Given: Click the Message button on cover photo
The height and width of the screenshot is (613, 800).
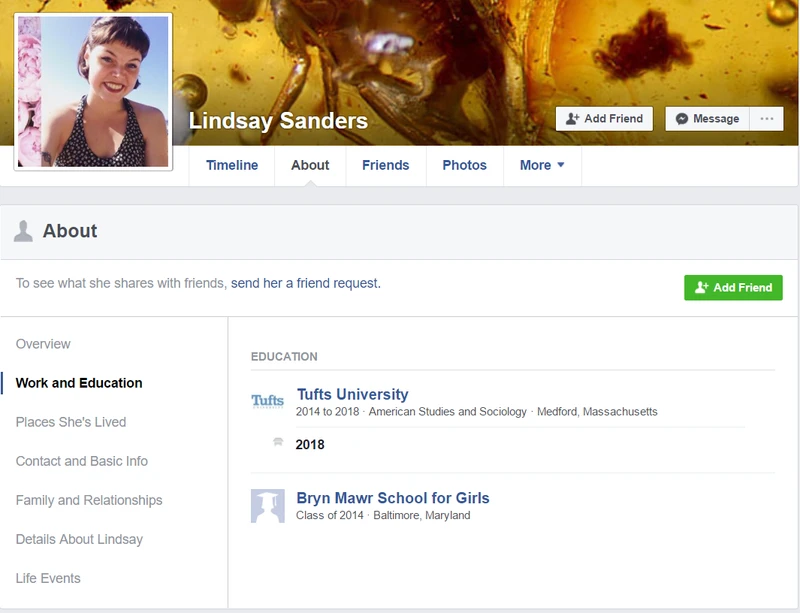Looking at the screenshot, I should point(707,119).
